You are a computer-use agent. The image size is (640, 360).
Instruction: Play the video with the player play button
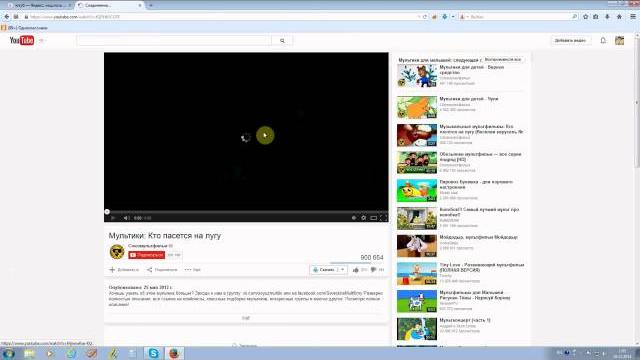pos(113,218)
